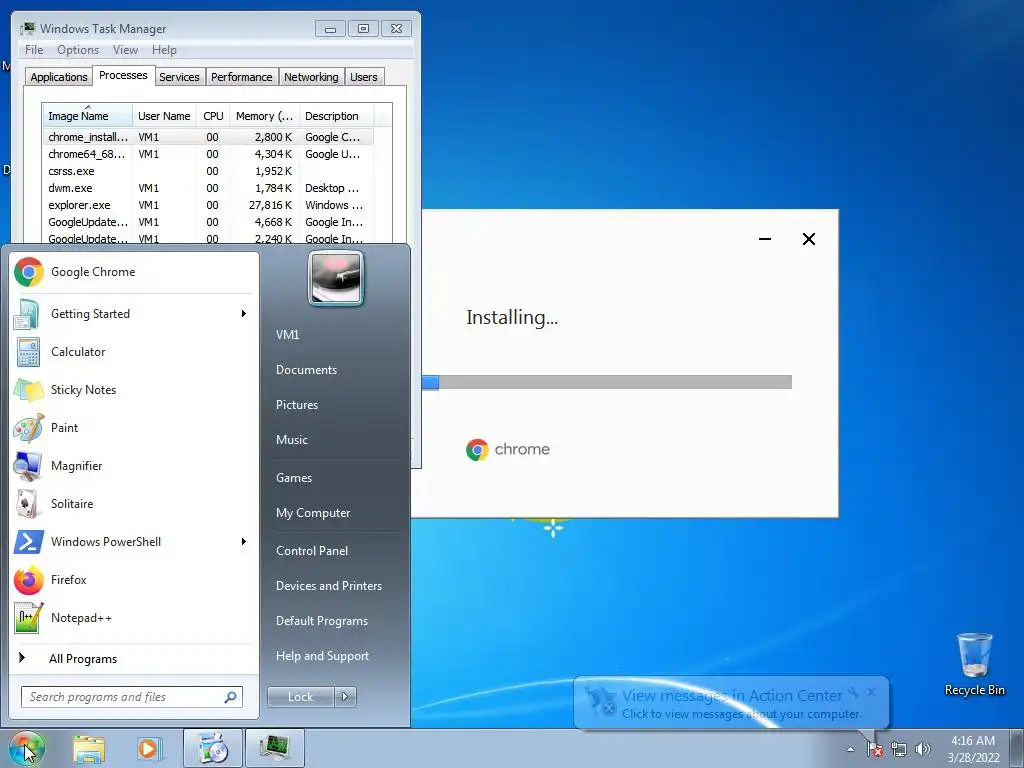Switch to Networking tab
The height and width of the screenshot is (768, 1024).
tap(311, 77)
